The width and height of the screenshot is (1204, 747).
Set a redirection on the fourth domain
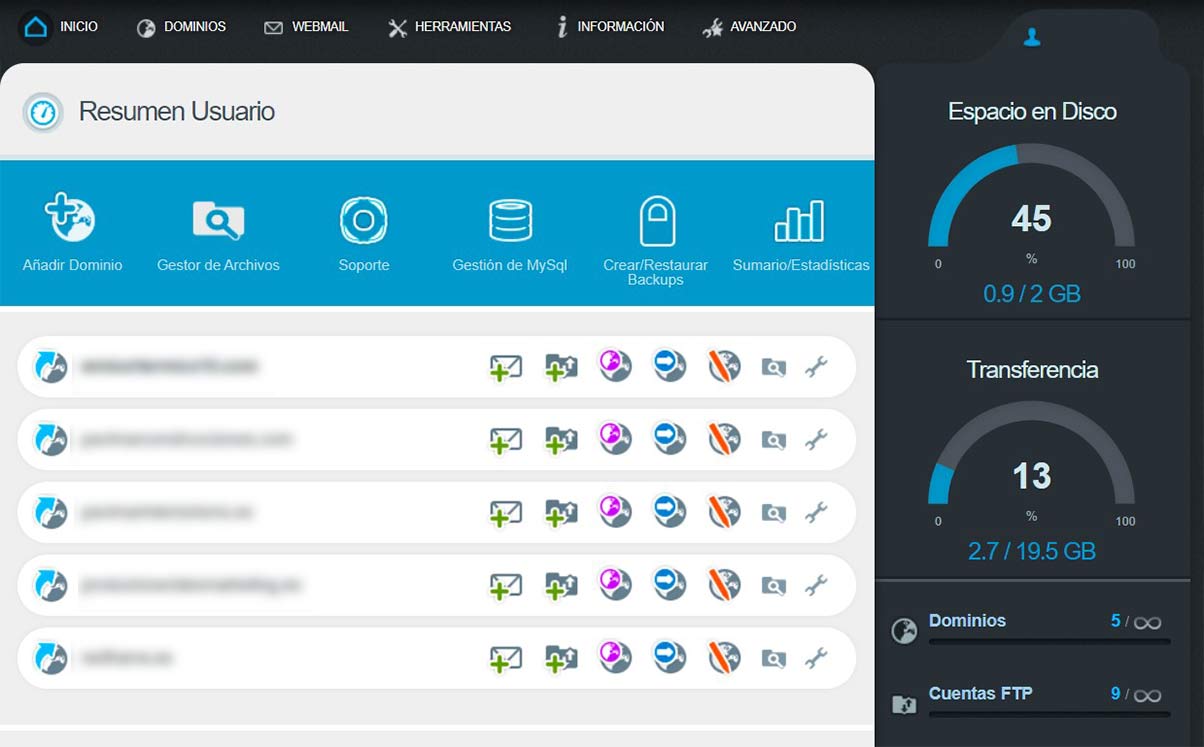669,585
